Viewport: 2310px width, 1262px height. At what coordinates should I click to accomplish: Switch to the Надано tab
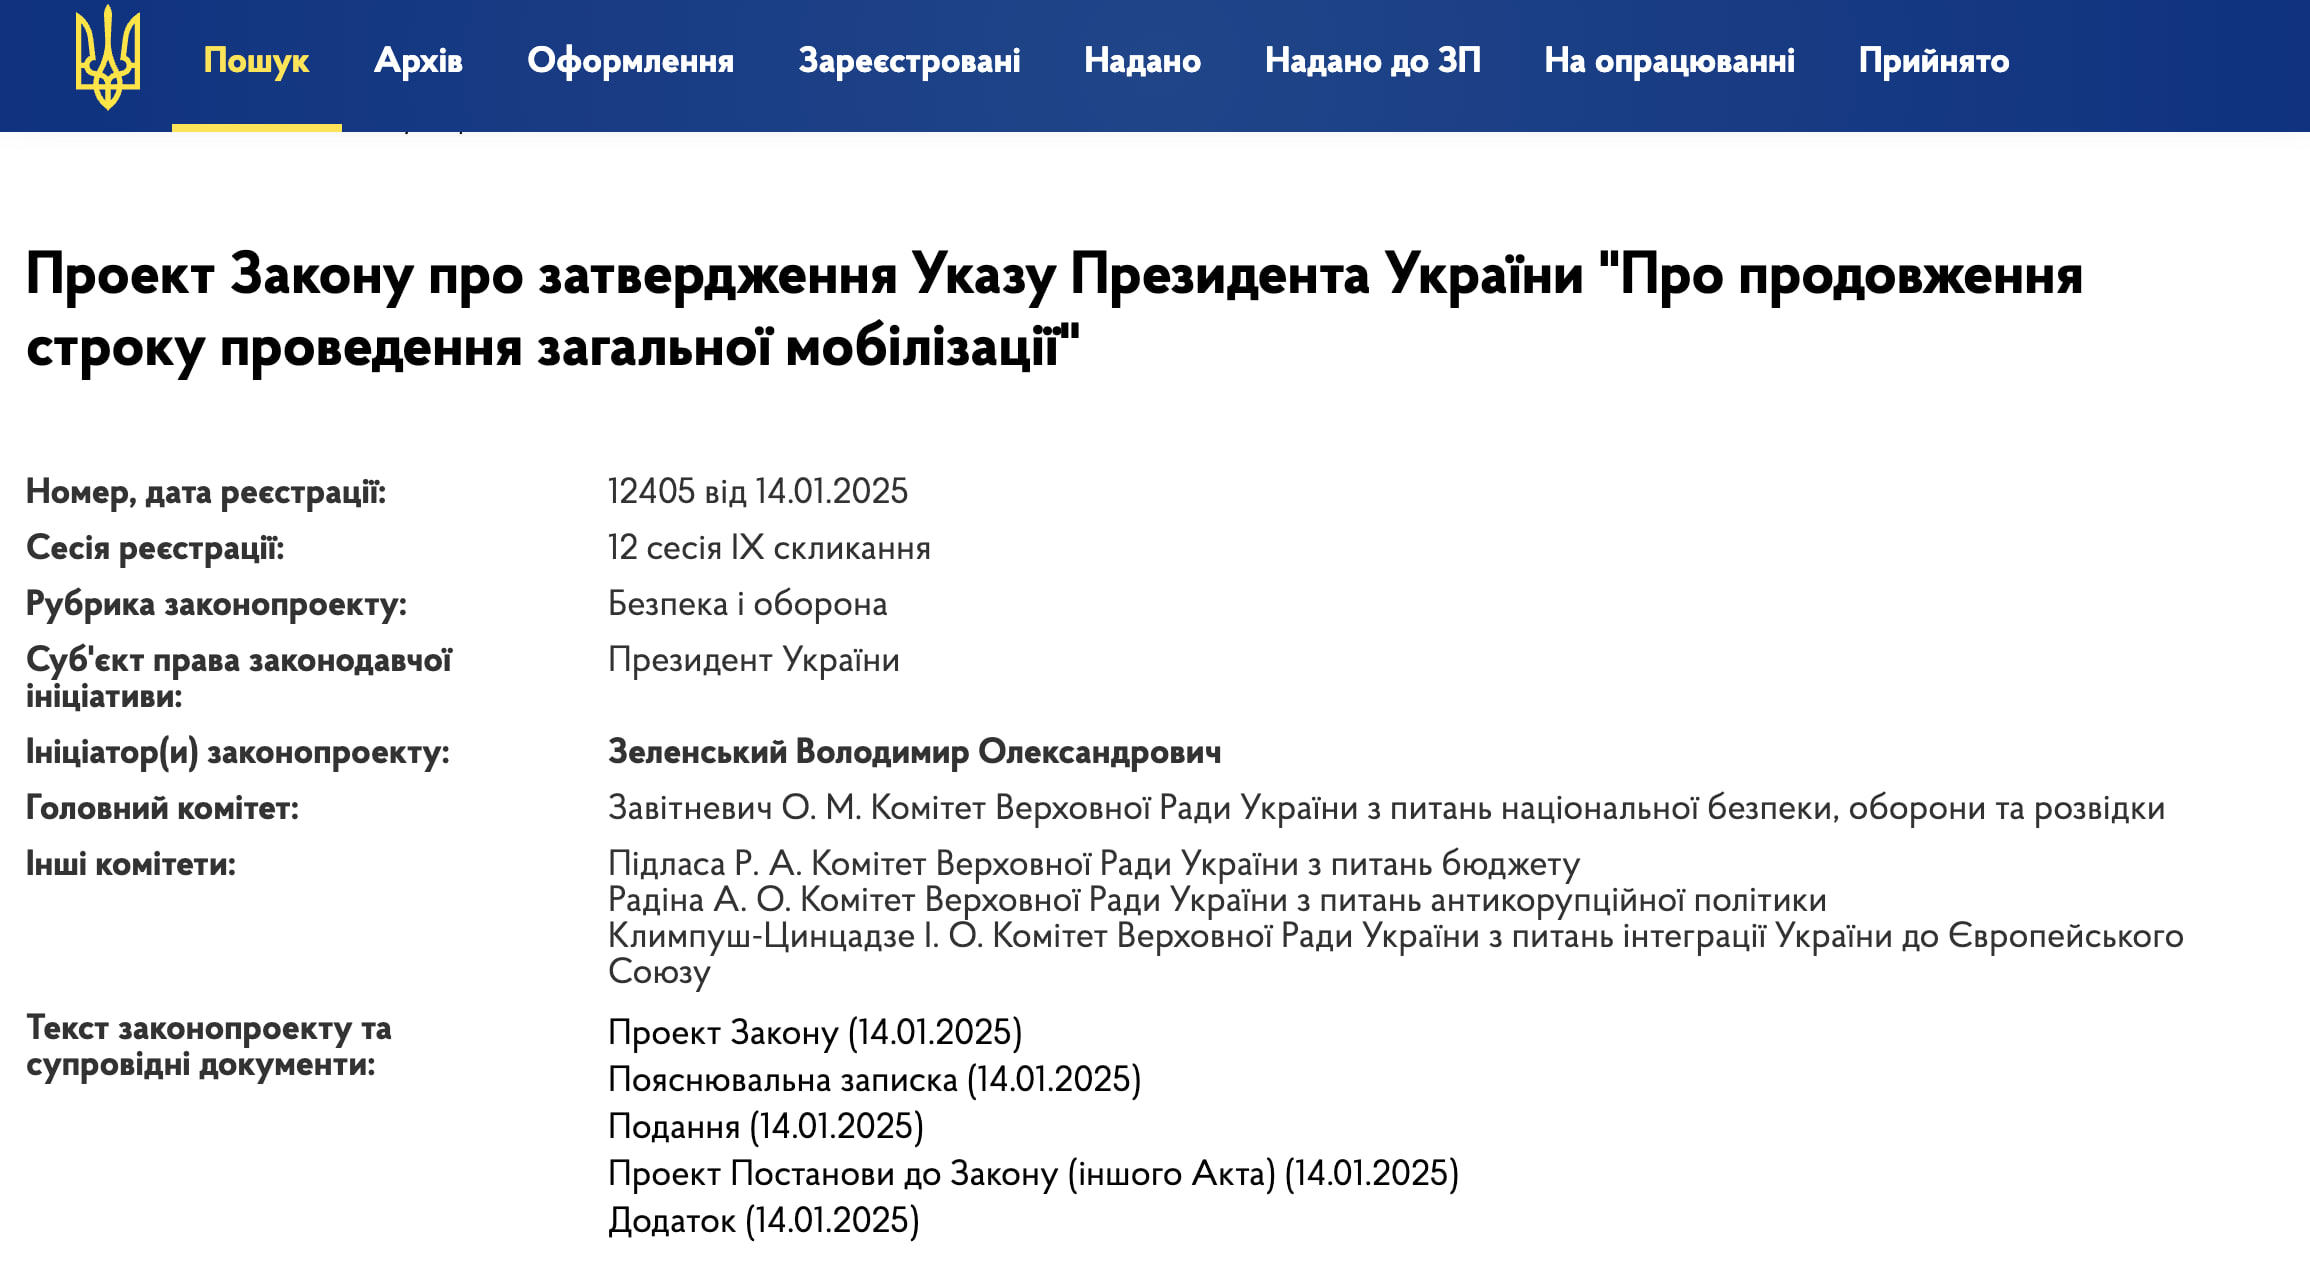[x=1142, y=61]
